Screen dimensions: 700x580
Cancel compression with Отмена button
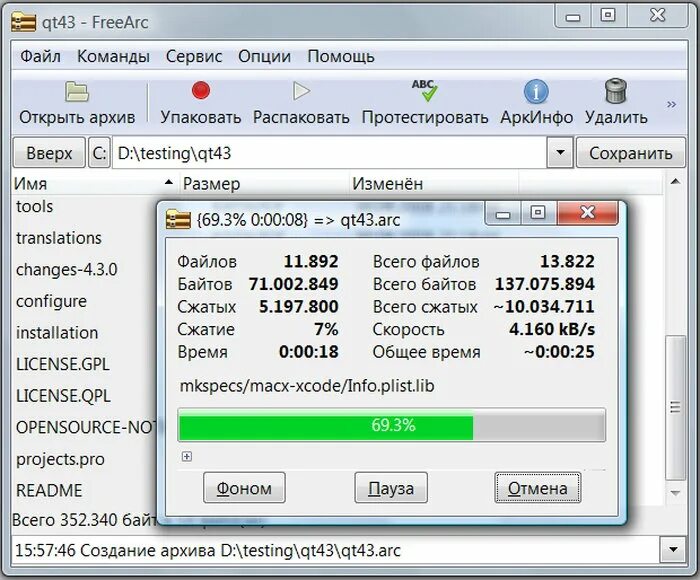538,488
